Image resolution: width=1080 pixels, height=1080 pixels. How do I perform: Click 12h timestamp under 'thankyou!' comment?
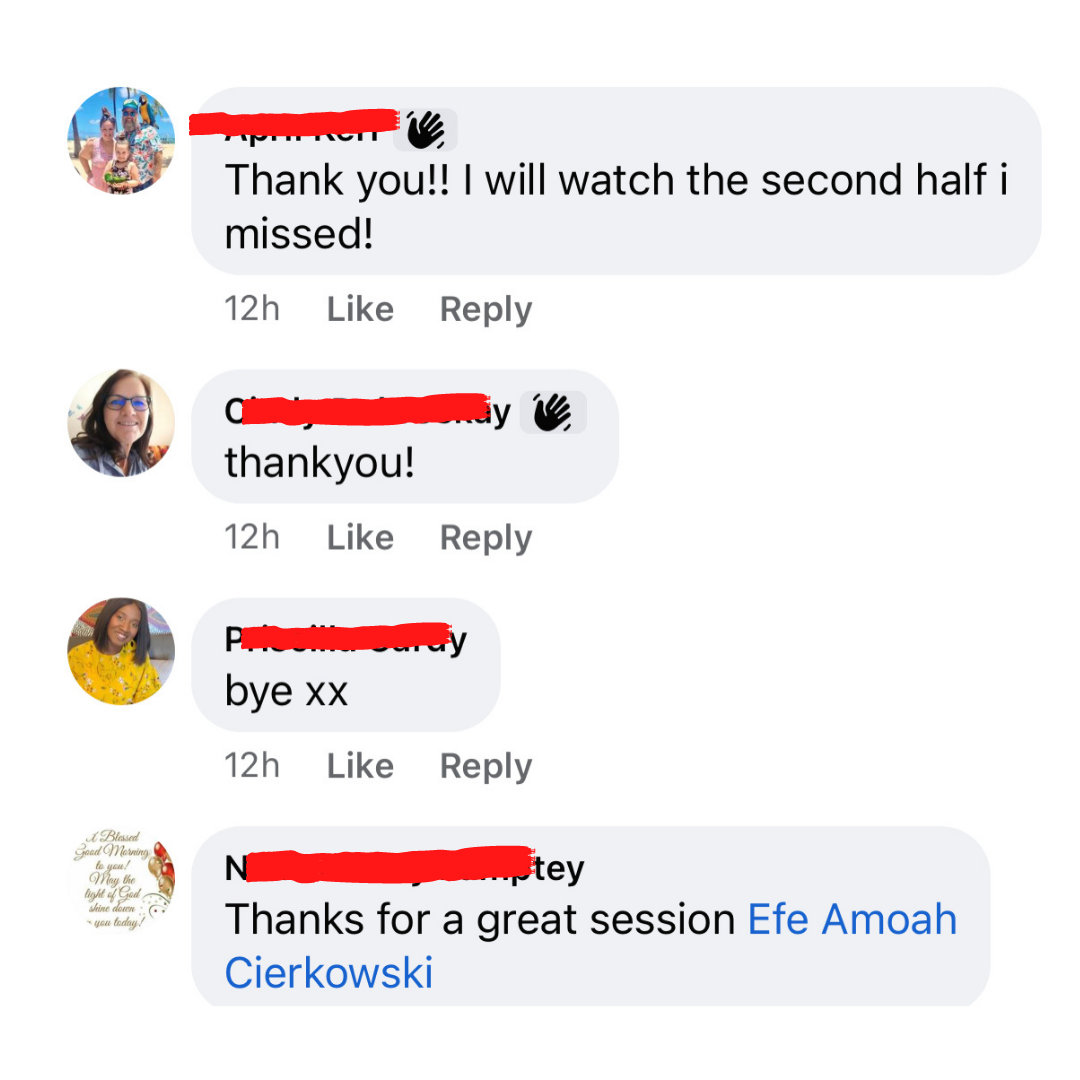(x=252, y=537)
